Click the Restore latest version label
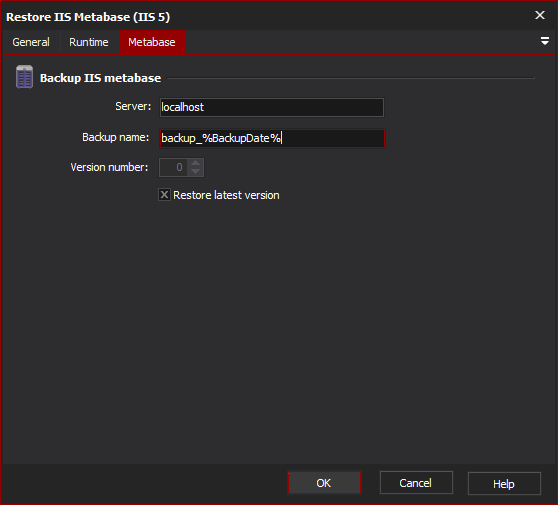The image size is (558, 505). 226,195
